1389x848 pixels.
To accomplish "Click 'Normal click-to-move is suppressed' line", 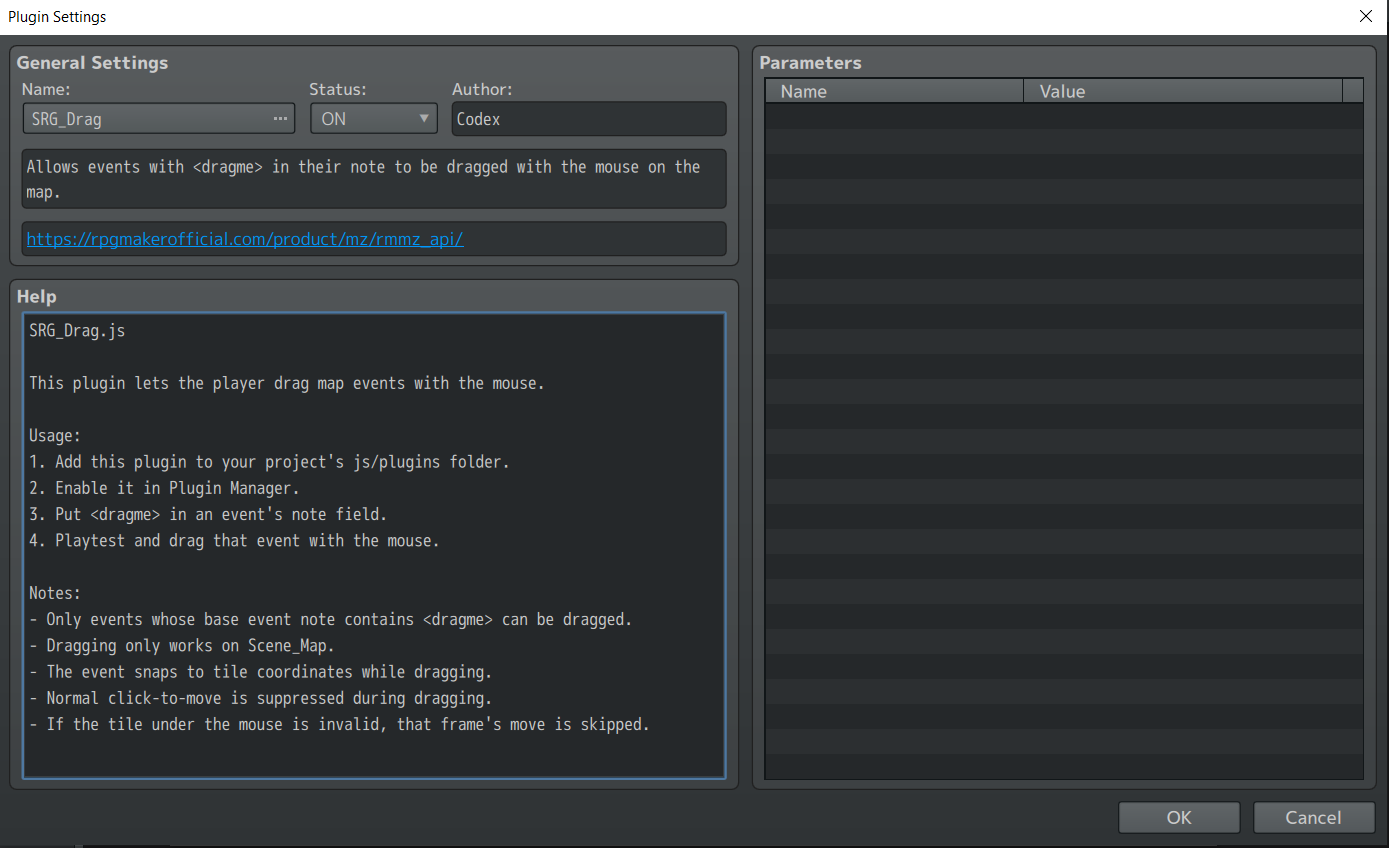I will pos(260,698).
